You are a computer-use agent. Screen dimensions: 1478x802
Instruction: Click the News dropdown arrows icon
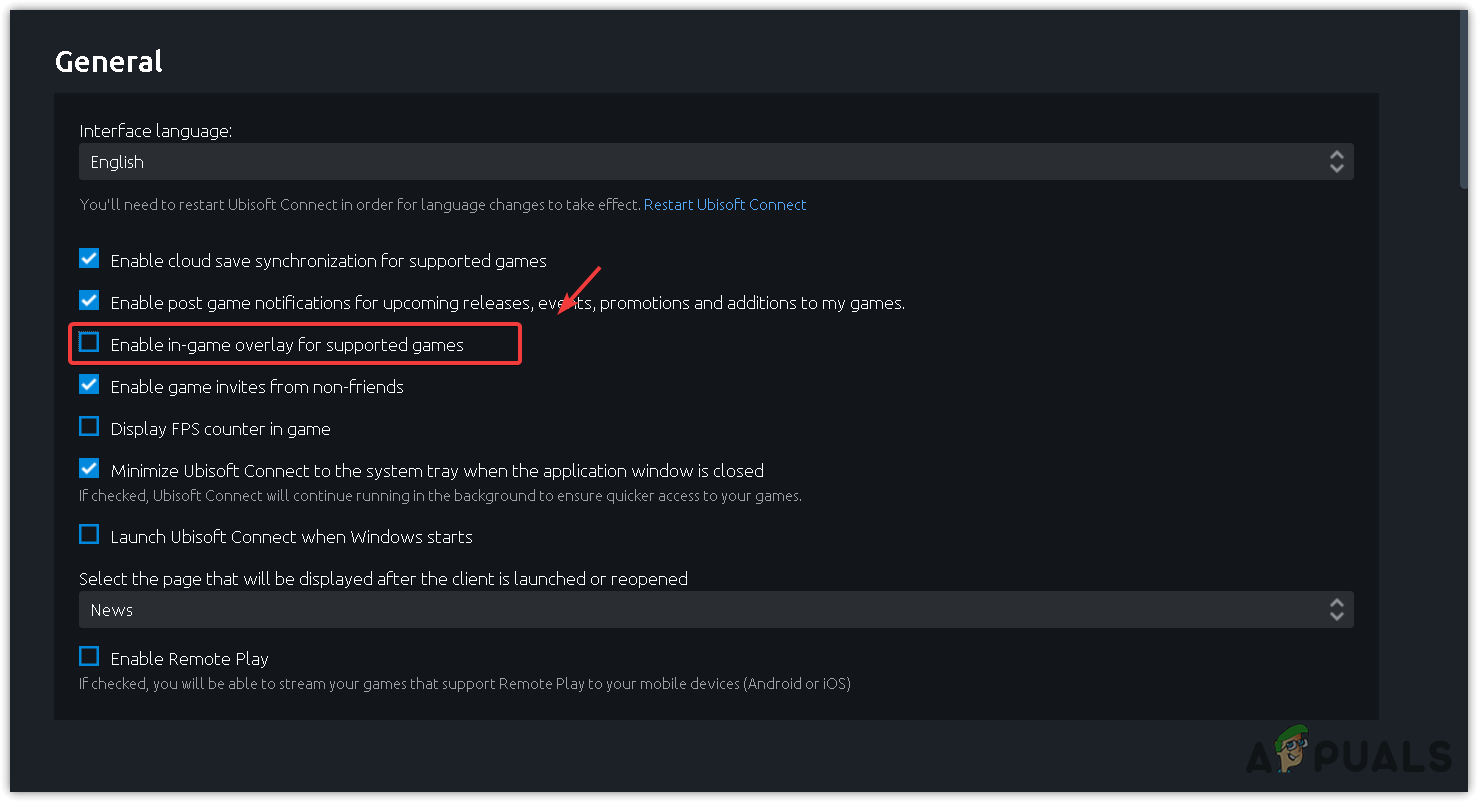tap(1336, 610)
